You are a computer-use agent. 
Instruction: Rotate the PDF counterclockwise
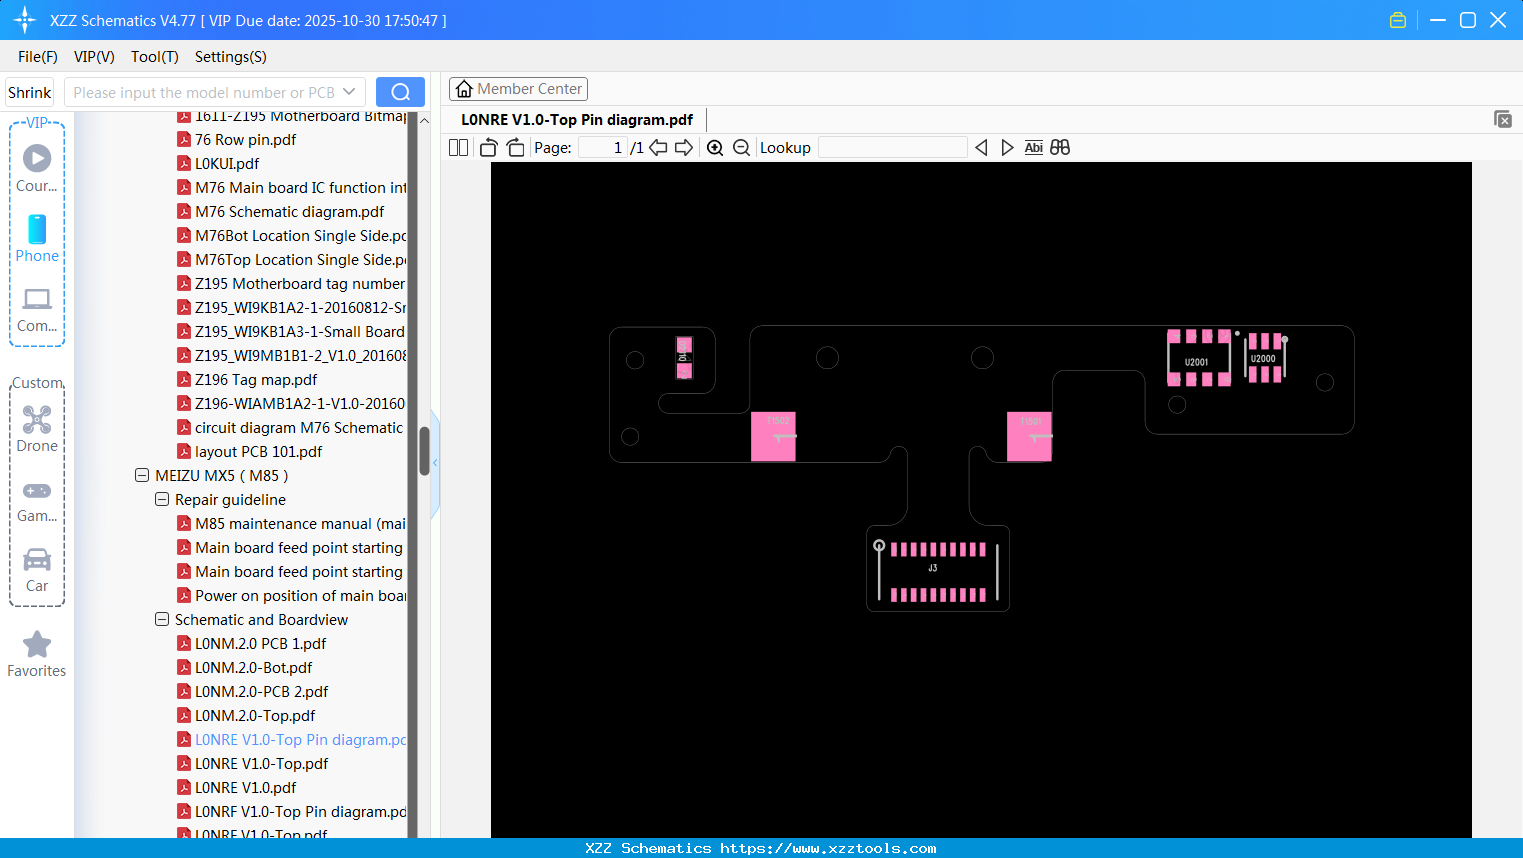487,147
